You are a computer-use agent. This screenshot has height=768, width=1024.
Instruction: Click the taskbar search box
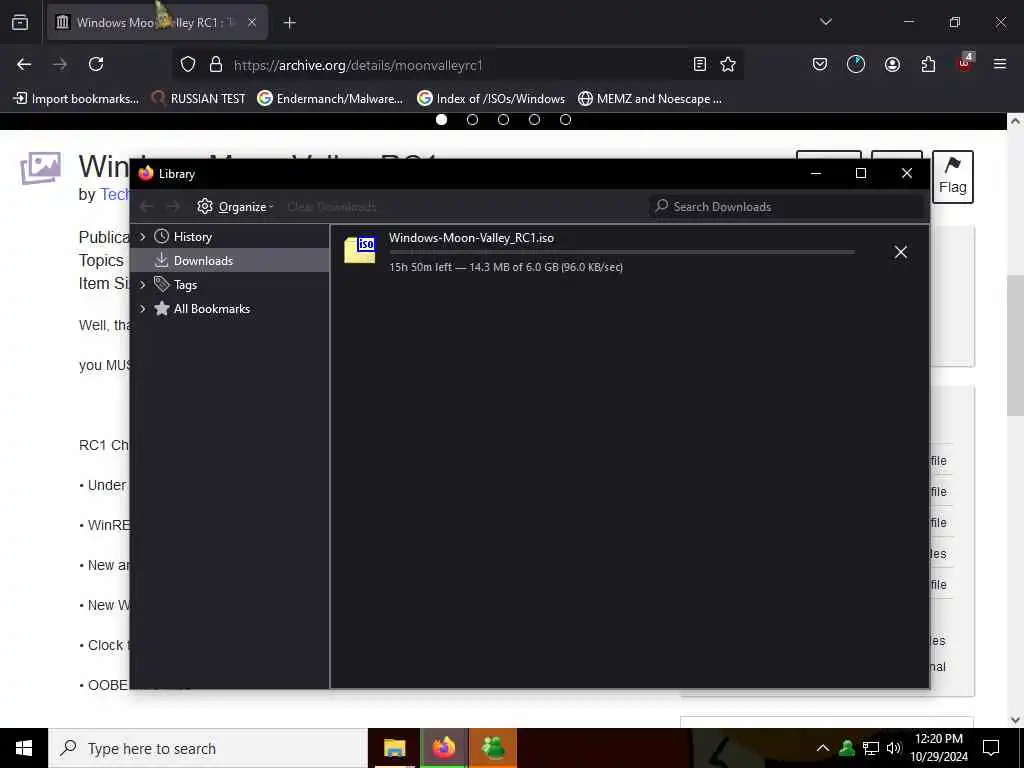coord(208,748)
